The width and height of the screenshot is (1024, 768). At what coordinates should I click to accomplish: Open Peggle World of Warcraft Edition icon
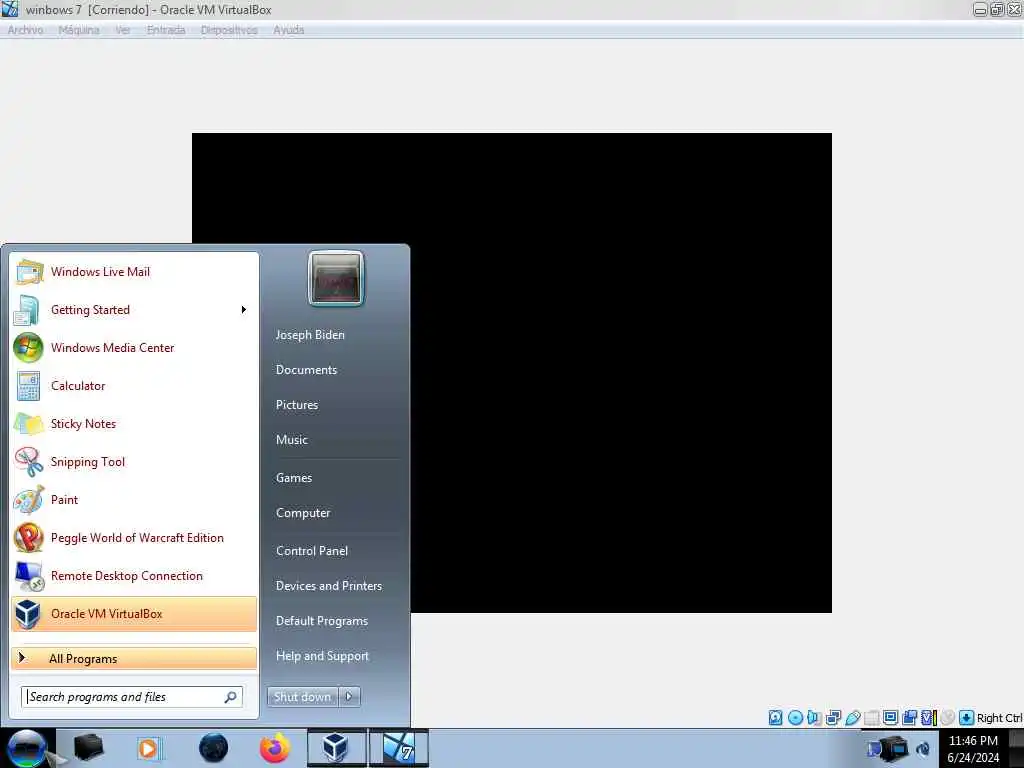click(x=29, y=537)
